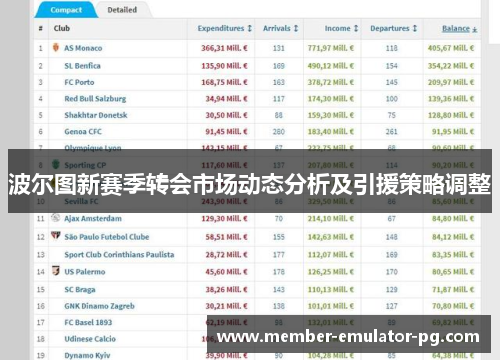Open São Paulo Futebol Clube link
Image resolution: width=500 pixels, height=362 pixels.
coord(107,237)
